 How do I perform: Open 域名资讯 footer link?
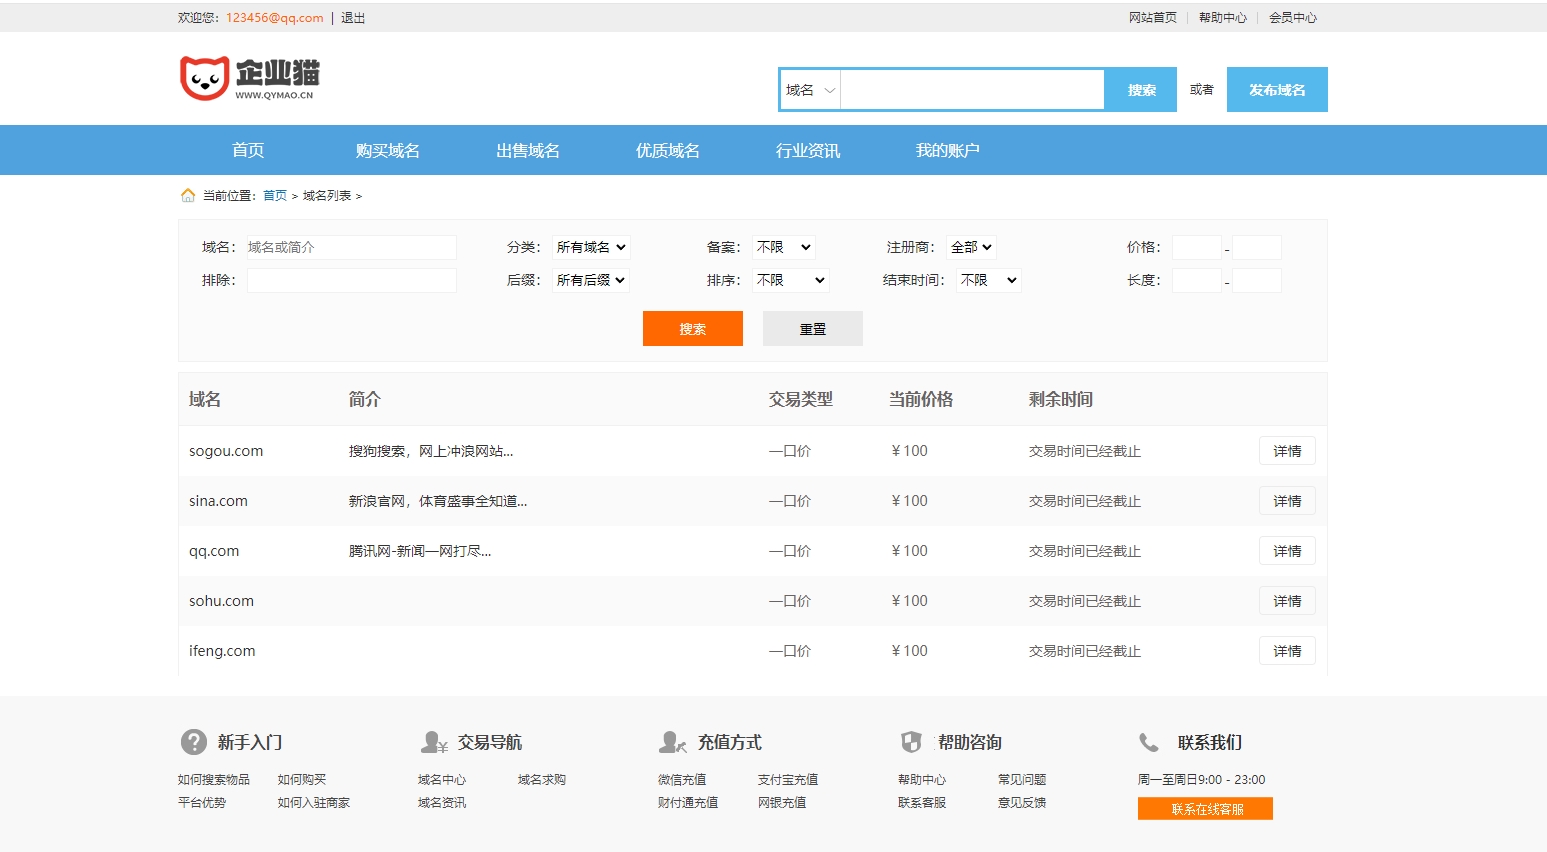(442, 803)
